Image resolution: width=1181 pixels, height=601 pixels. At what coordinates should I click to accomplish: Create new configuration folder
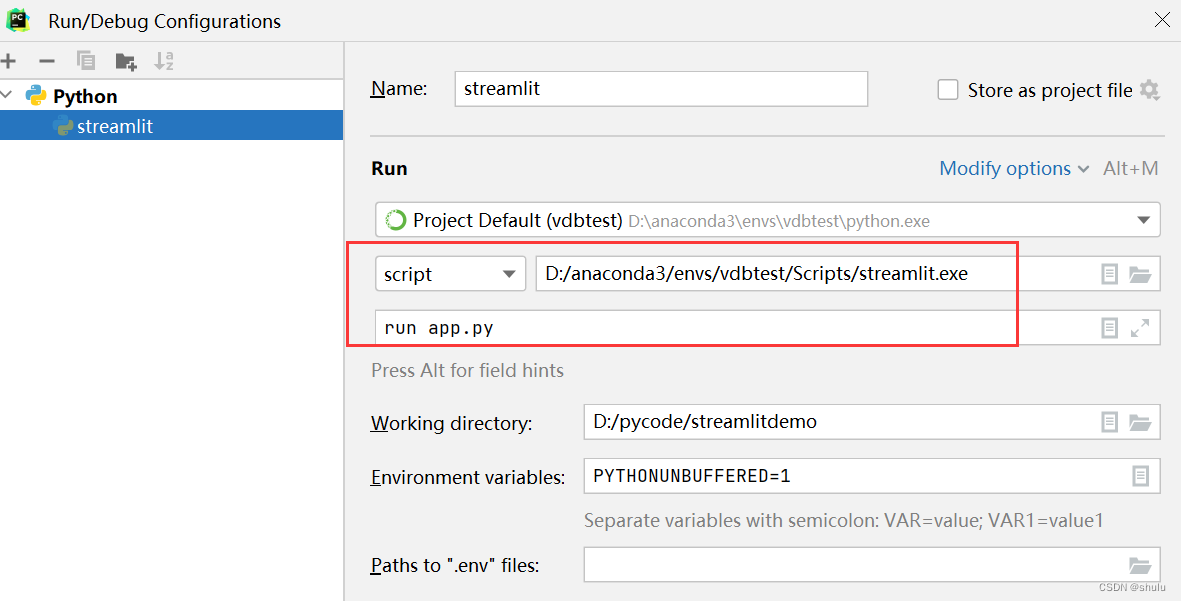[126, 61]
